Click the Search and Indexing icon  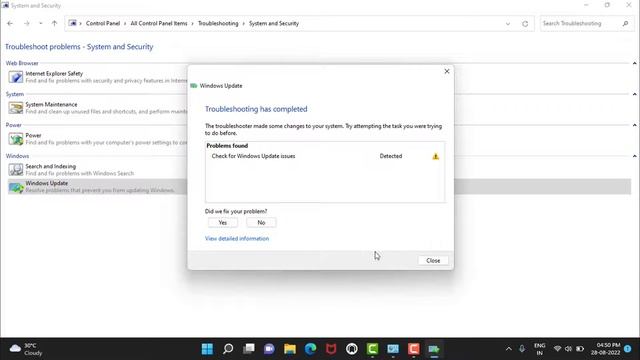click(16, 169)
